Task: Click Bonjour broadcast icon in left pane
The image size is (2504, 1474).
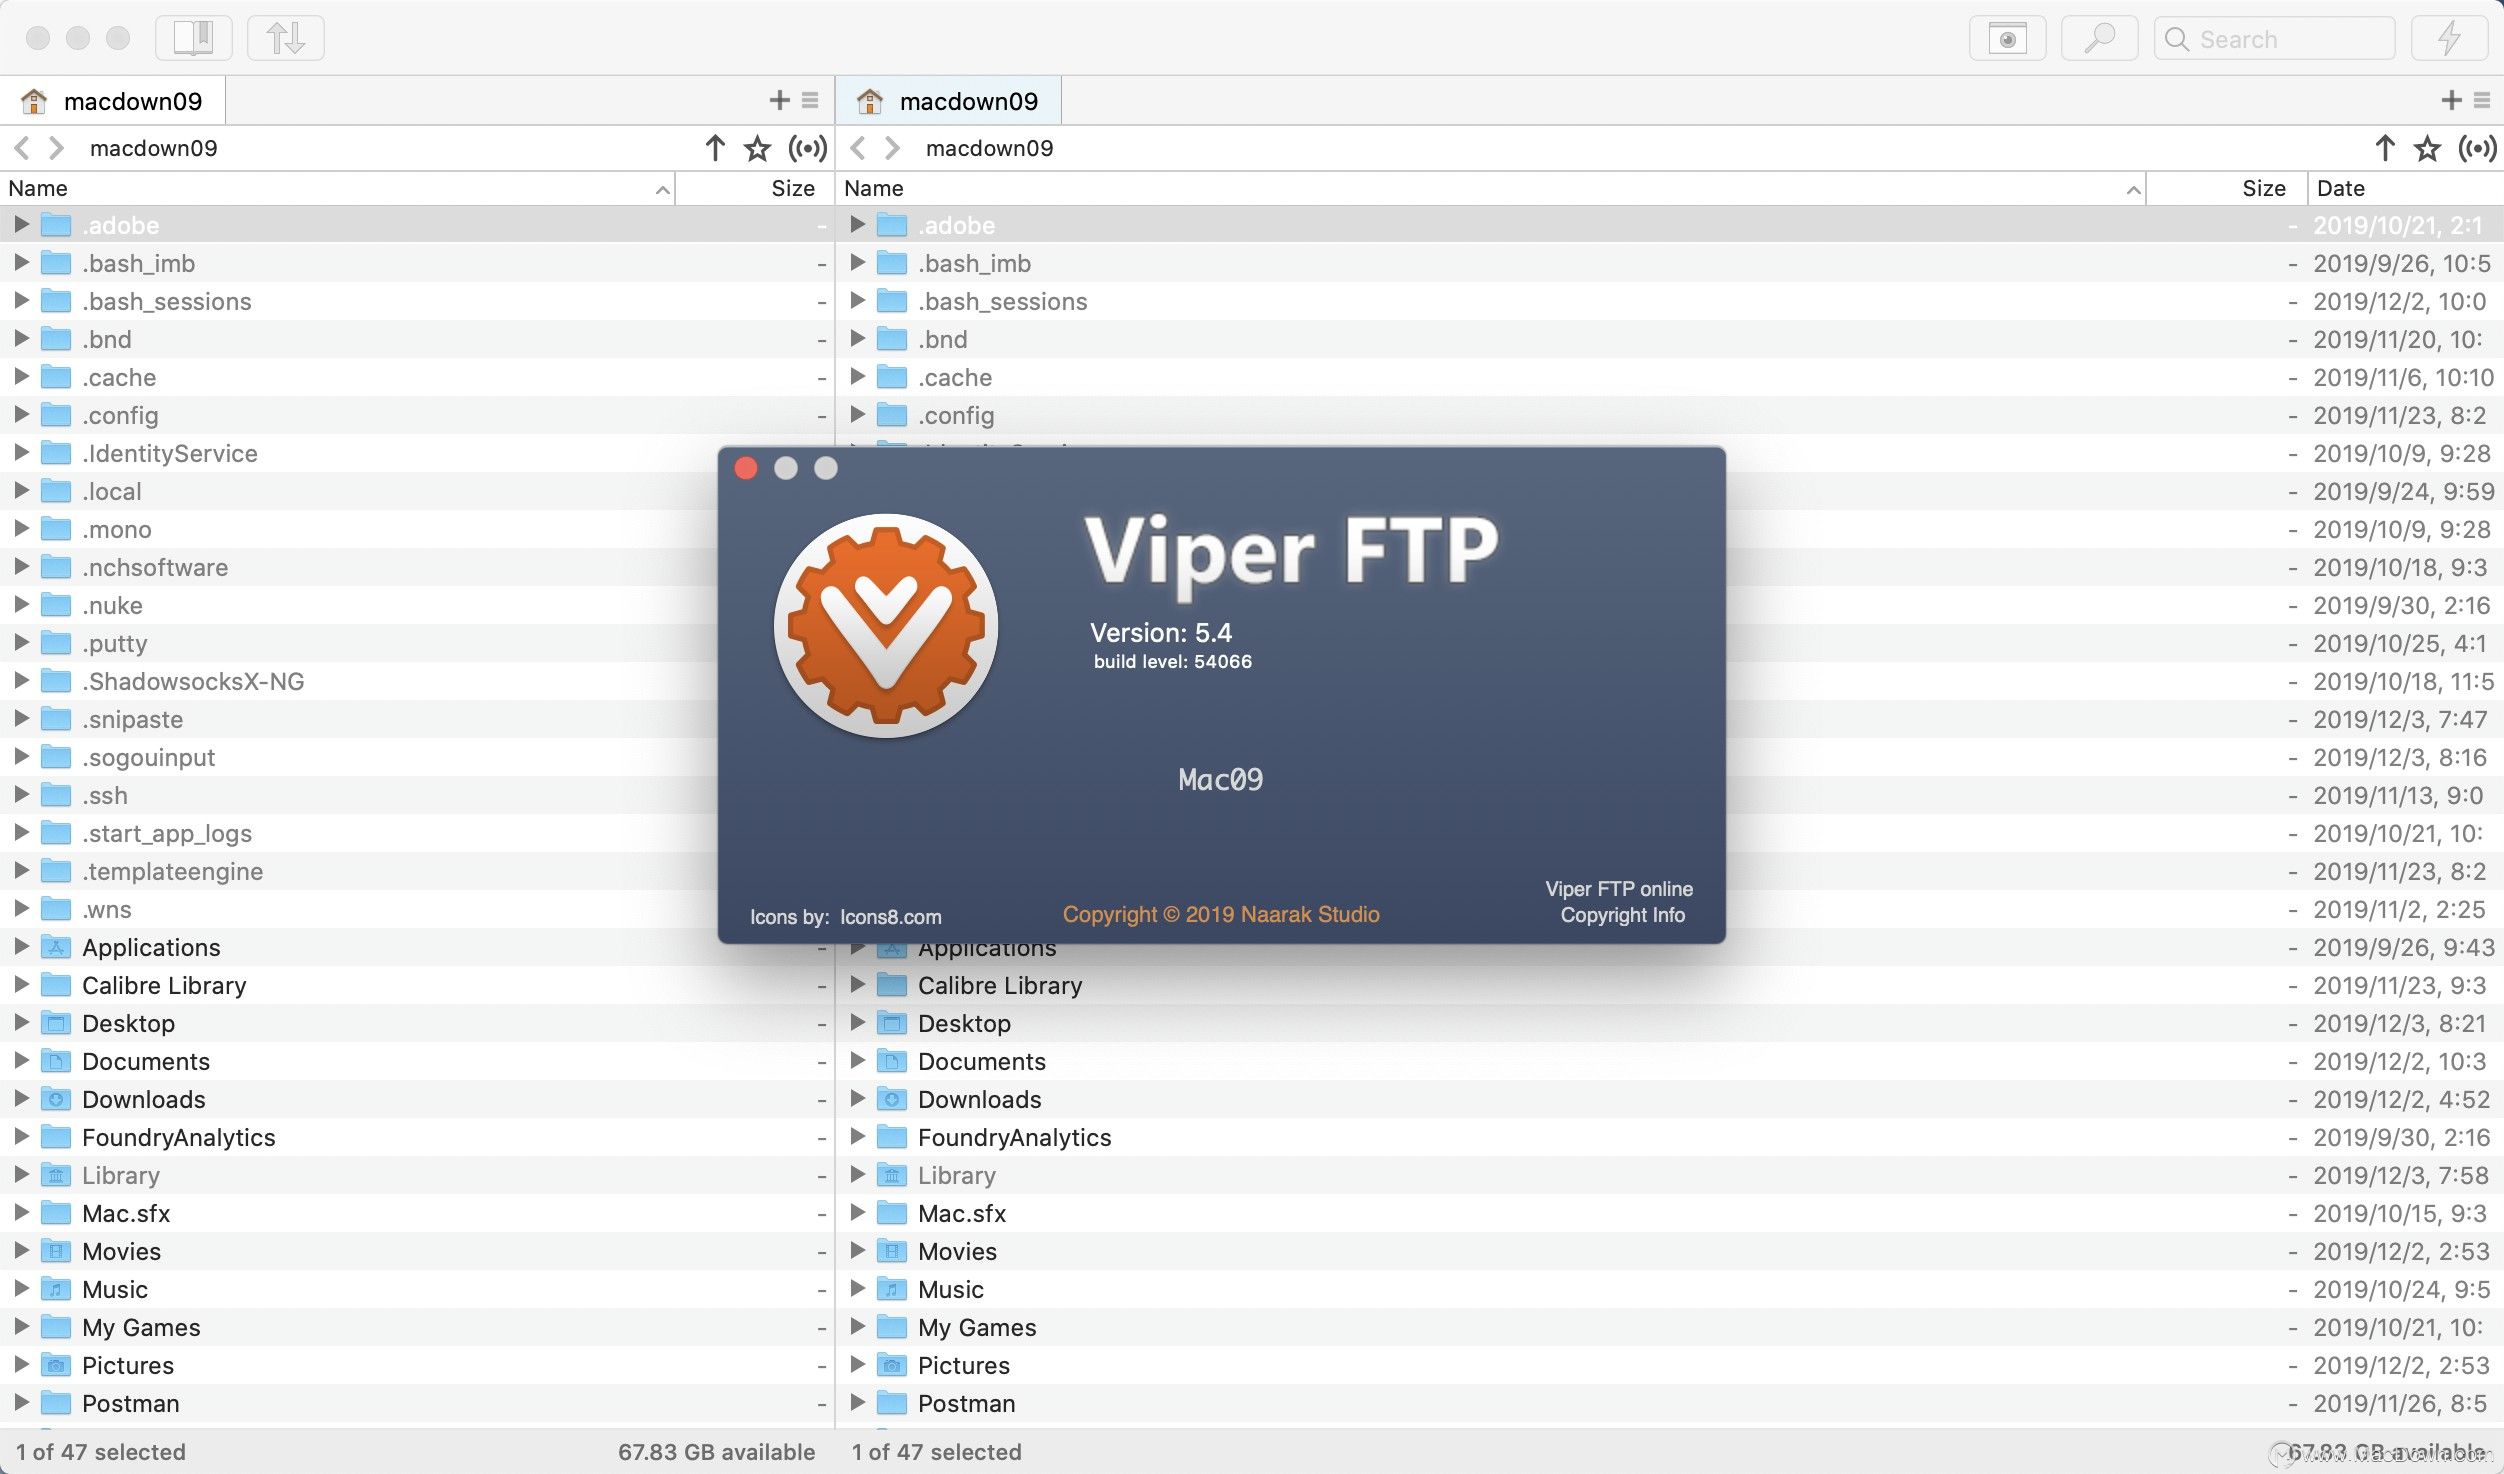Action: tap(808, 148)
